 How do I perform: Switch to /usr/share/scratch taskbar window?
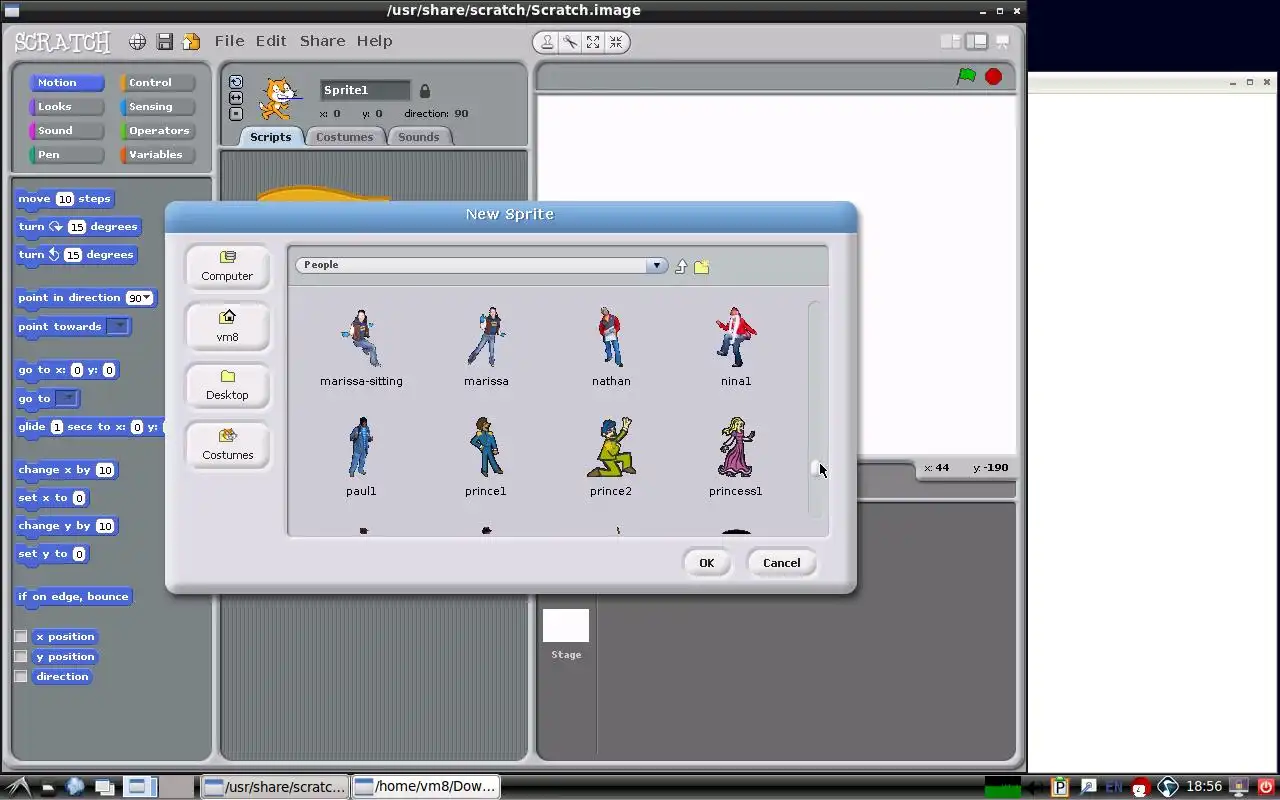point(275,786)
